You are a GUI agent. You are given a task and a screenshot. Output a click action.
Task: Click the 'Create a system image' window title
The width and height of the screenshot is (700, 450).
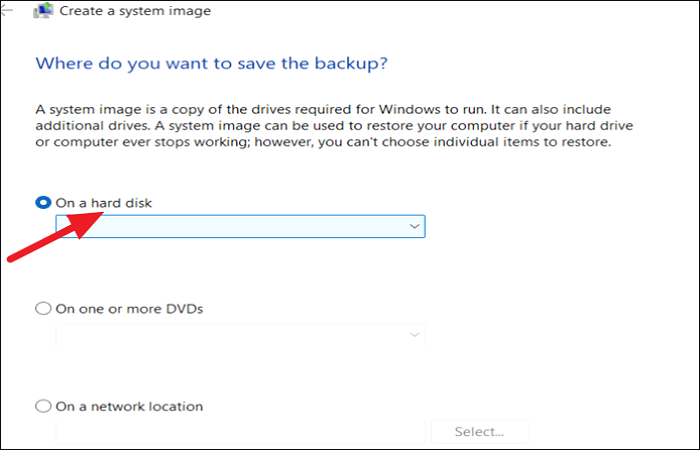tap(136, 12)
